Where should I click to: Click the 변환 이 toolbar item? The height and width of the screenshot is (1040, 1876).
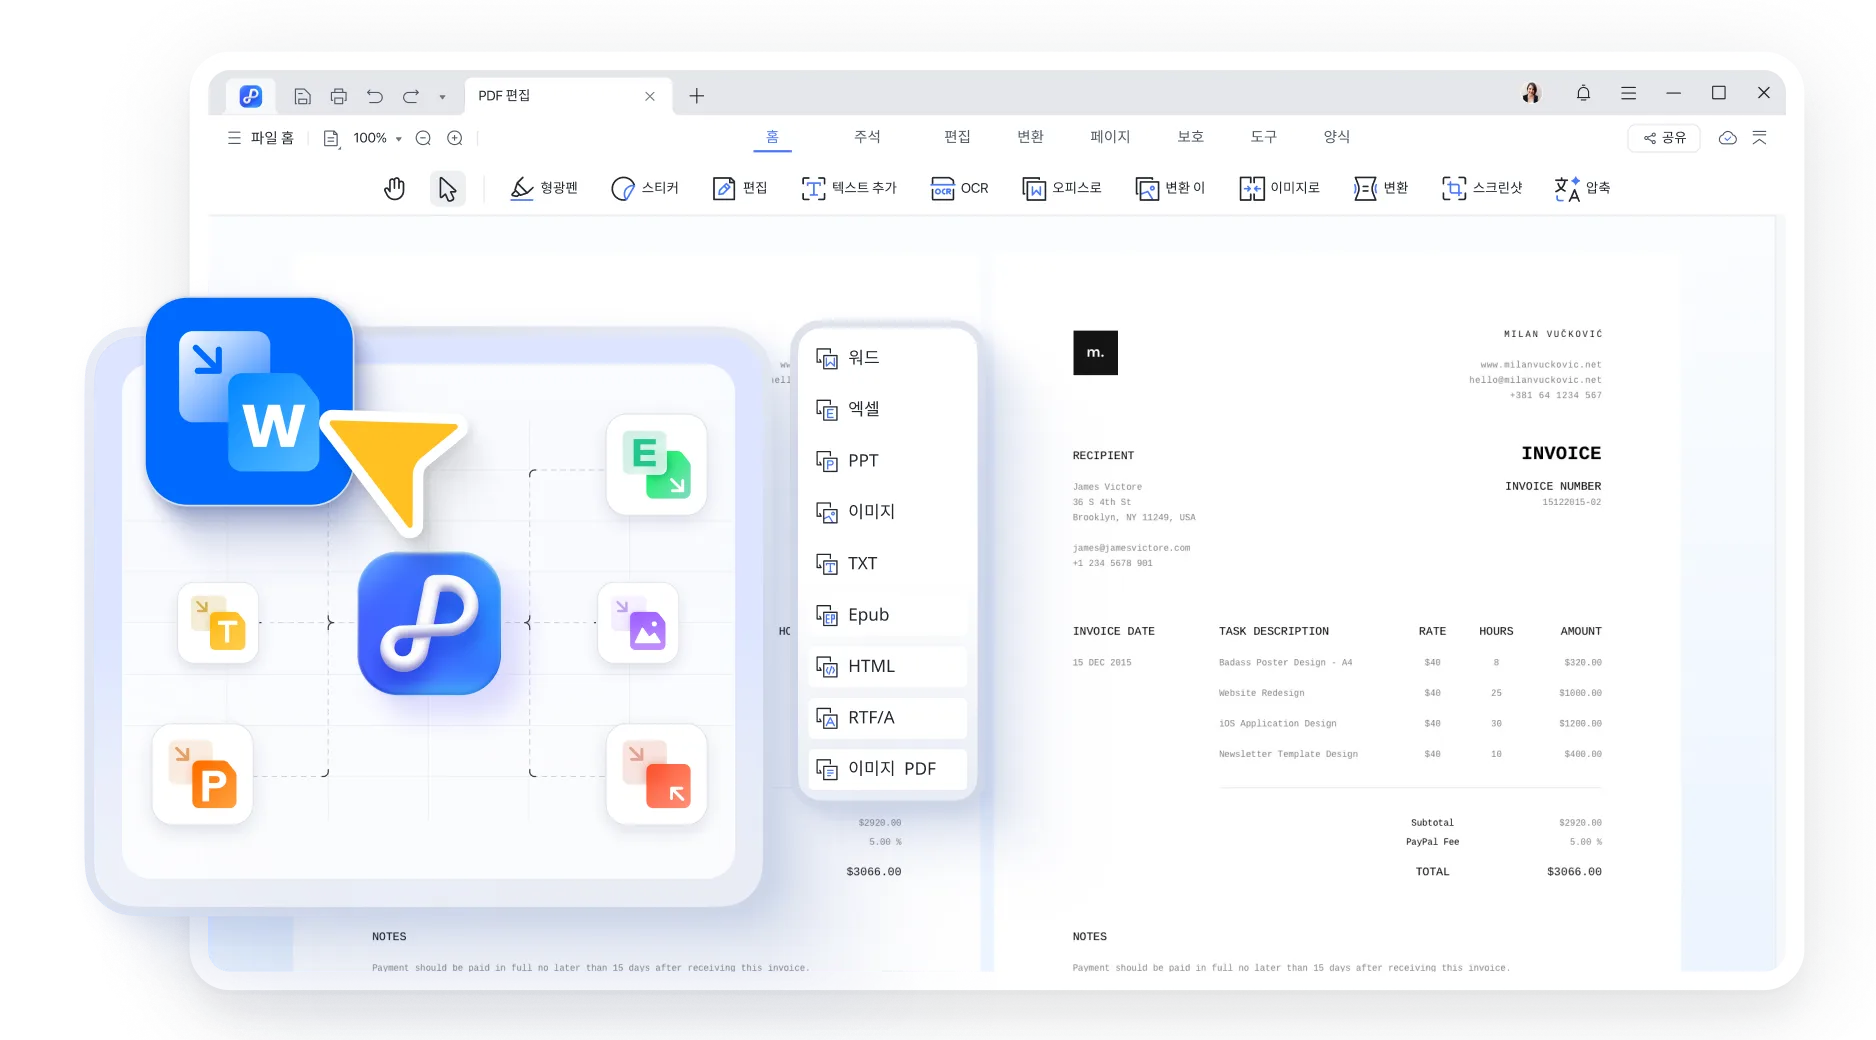pyautogui.click(x=1171, y=188)
